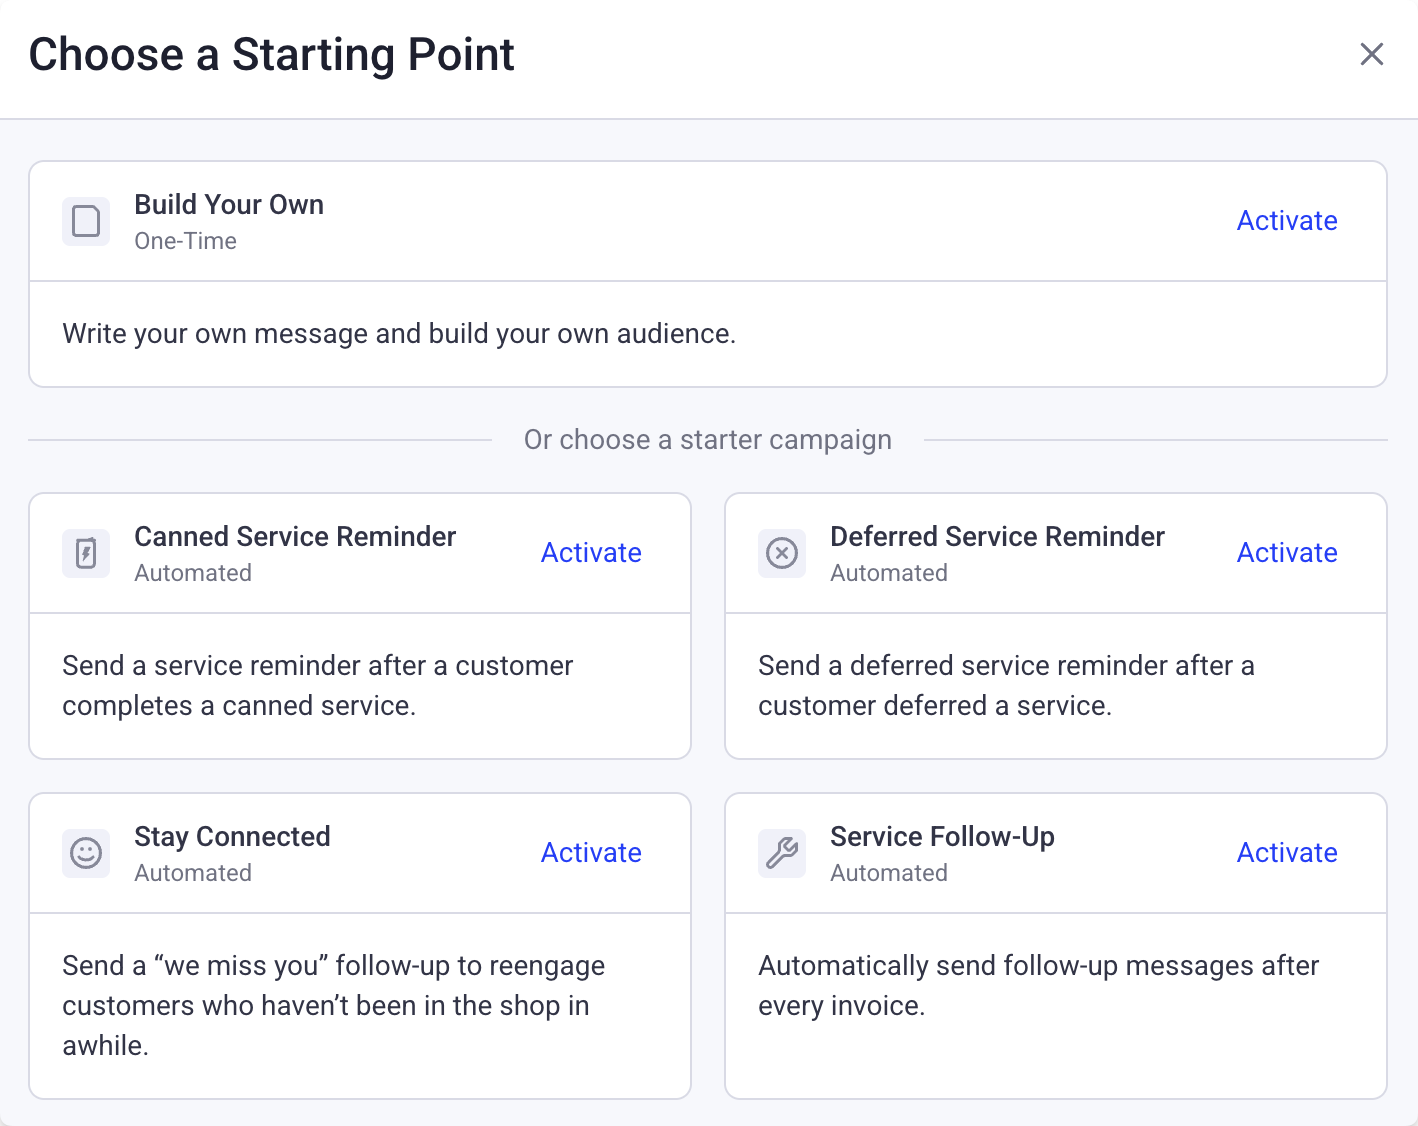This screenshot has width=1418, height=1126.
Task: Close the Choose a Starting Point dialog
Action: click(1372, 54)
